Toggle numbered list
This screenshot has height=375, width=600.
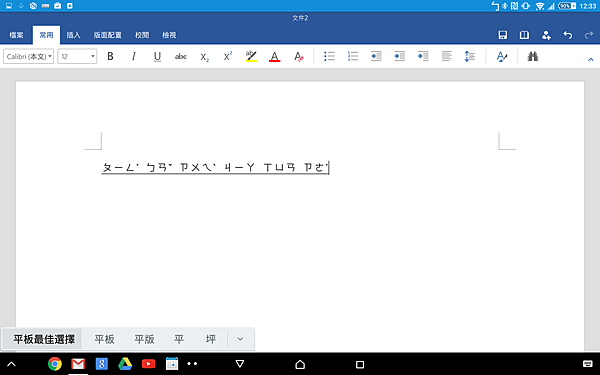tap(353, 56)
